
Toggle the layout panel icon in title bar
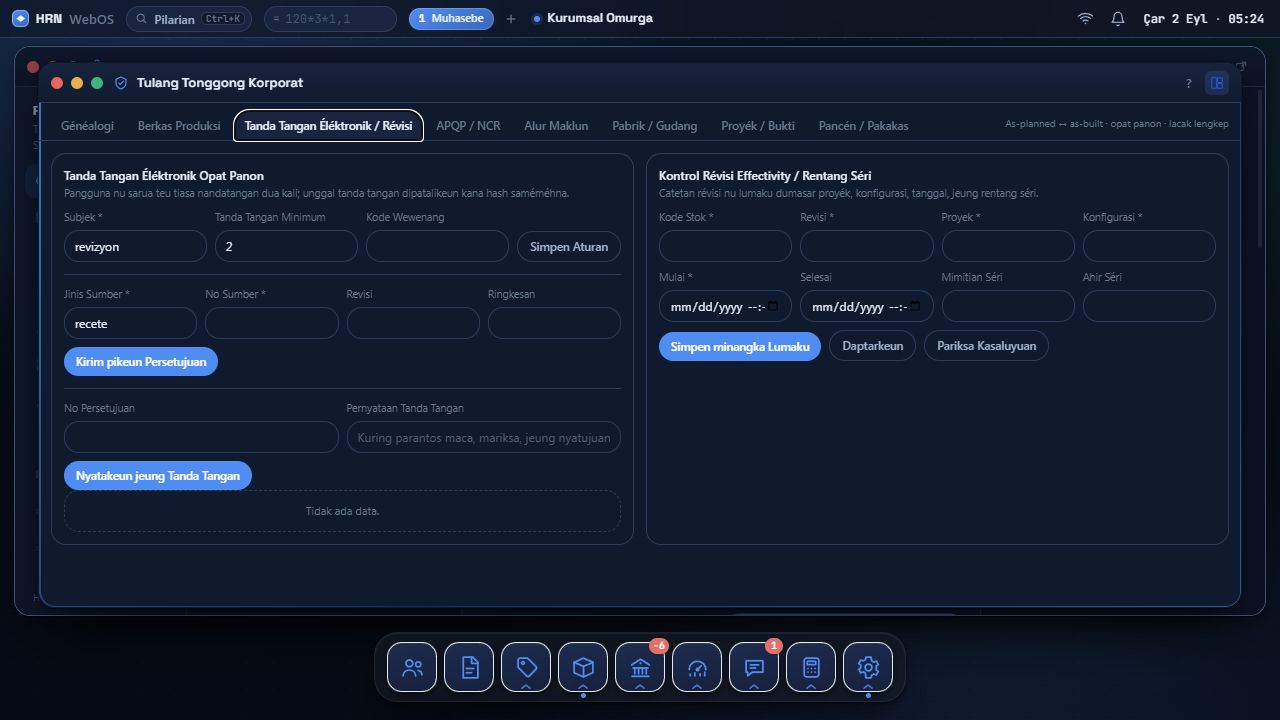click(1217, 83)
